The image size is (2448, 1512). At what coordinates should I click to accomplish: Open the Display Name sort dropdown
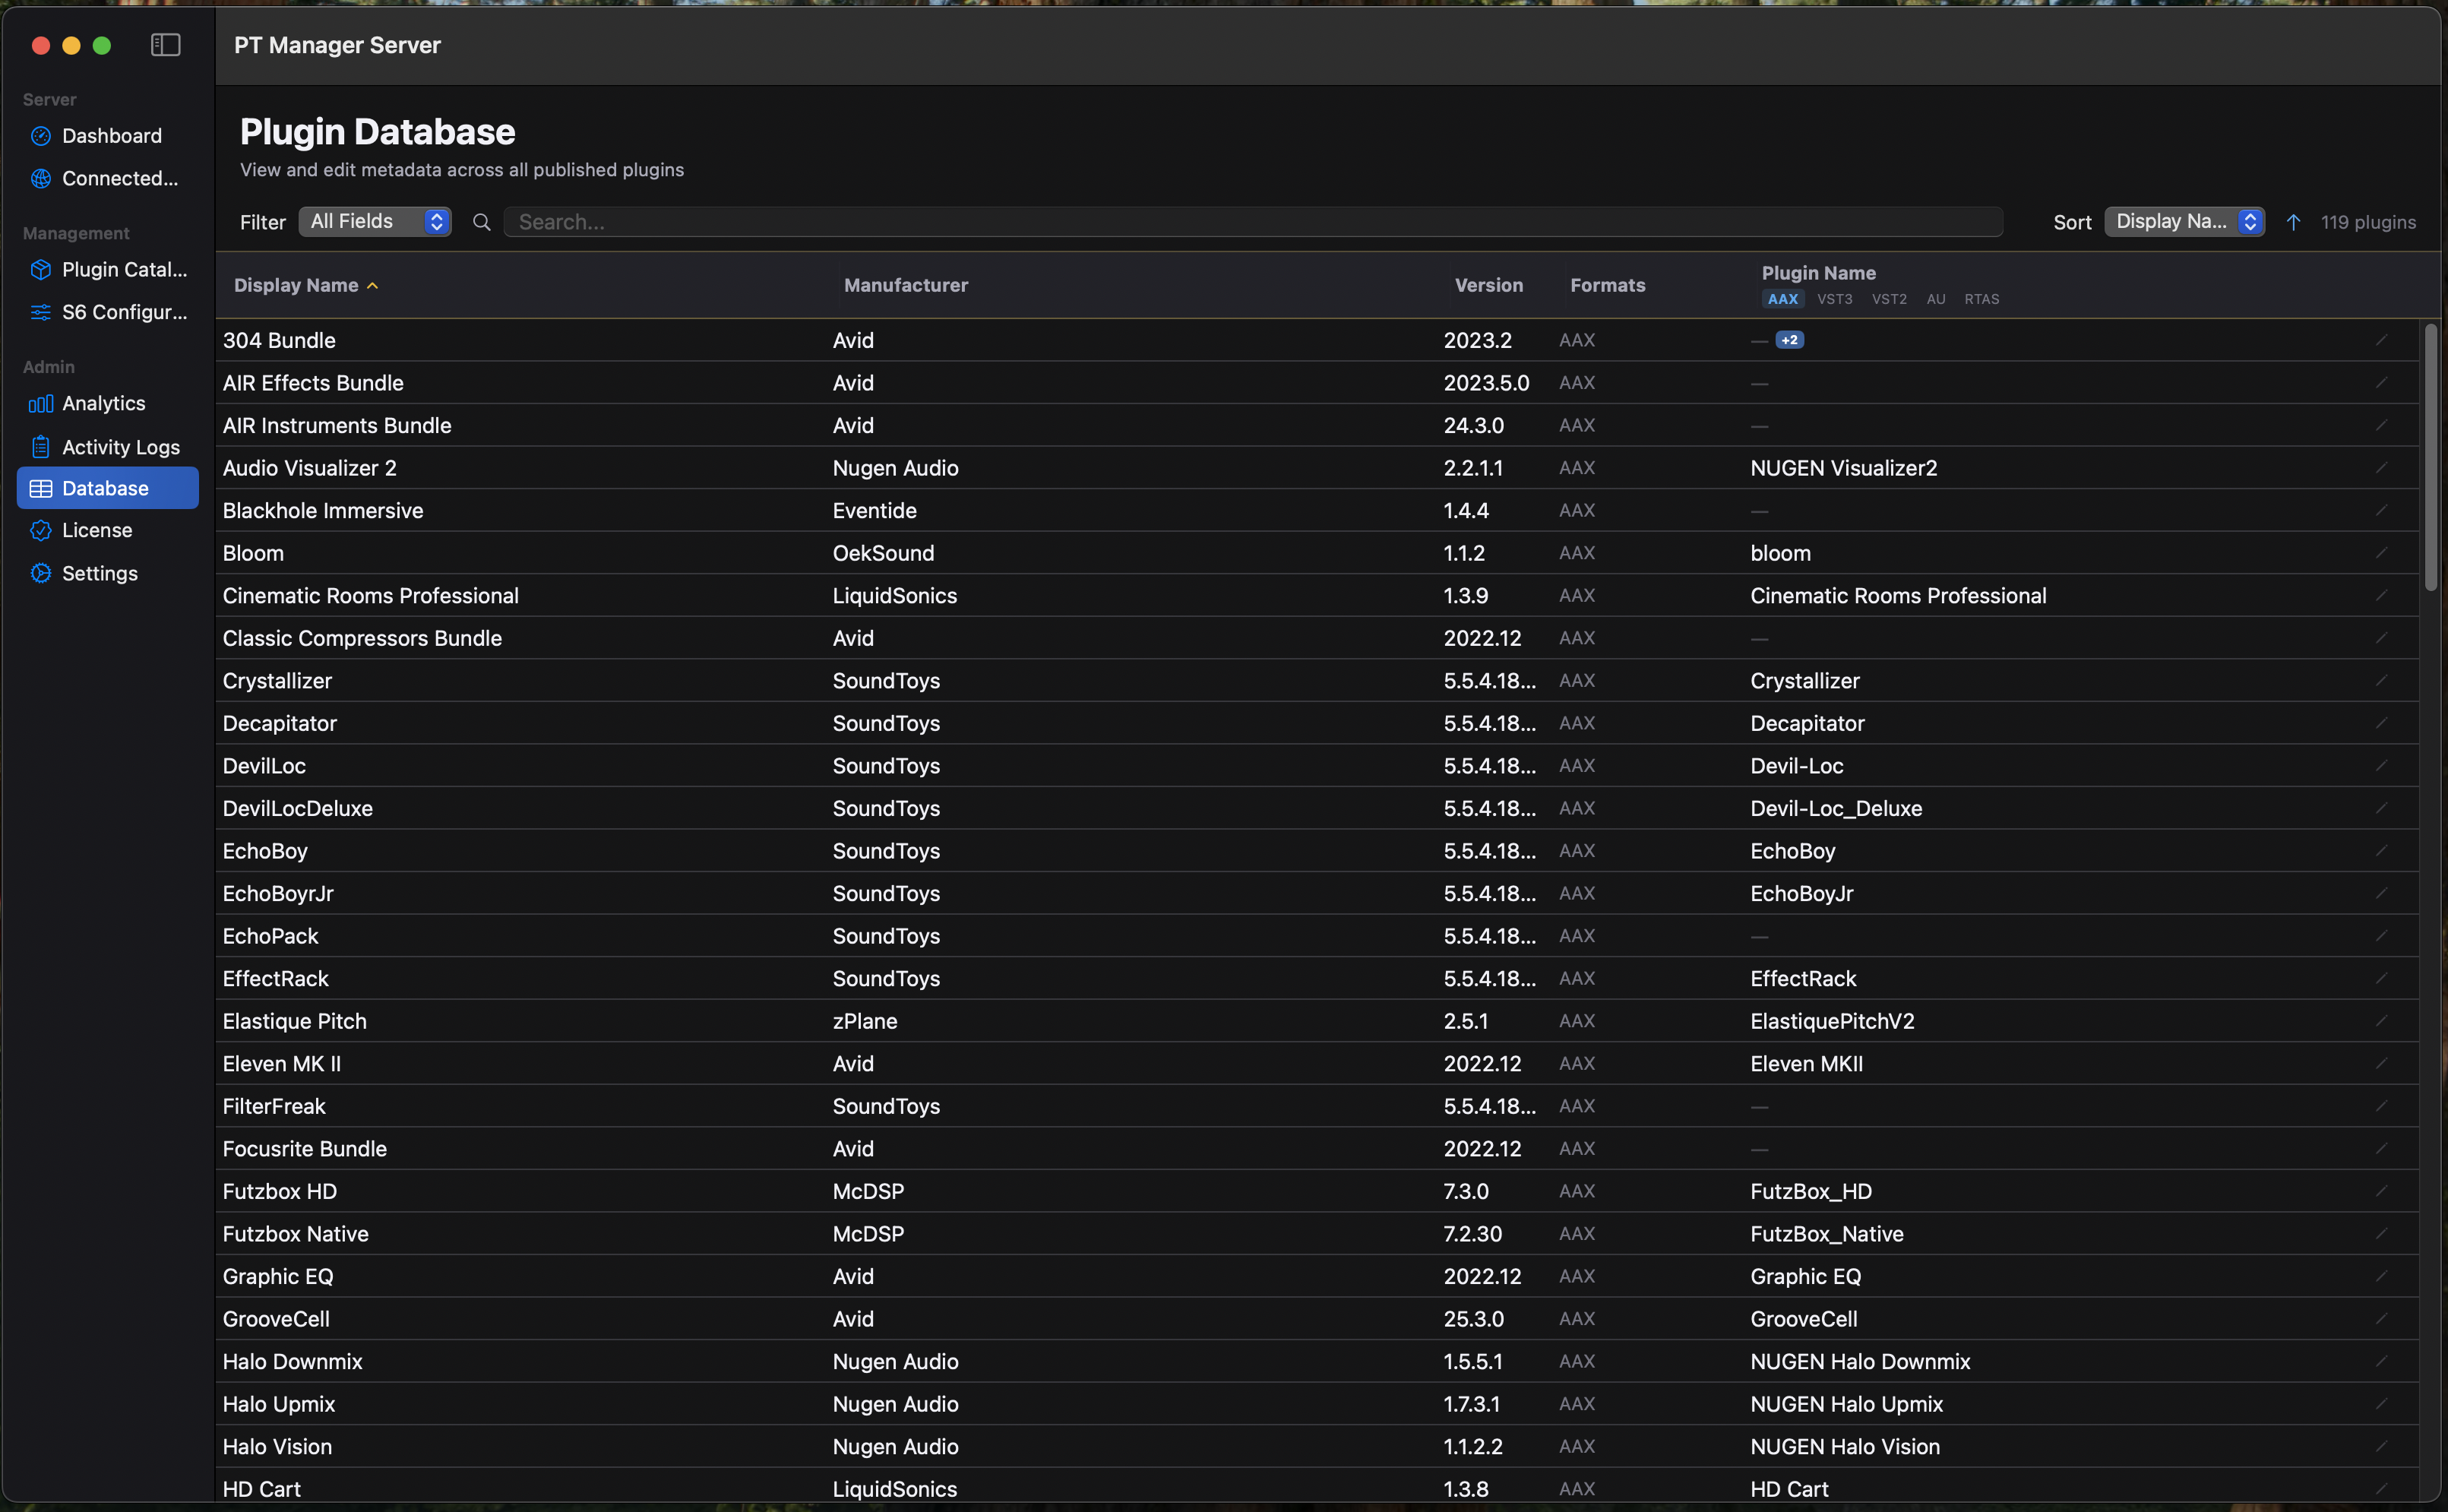(x=2184, y=222)
